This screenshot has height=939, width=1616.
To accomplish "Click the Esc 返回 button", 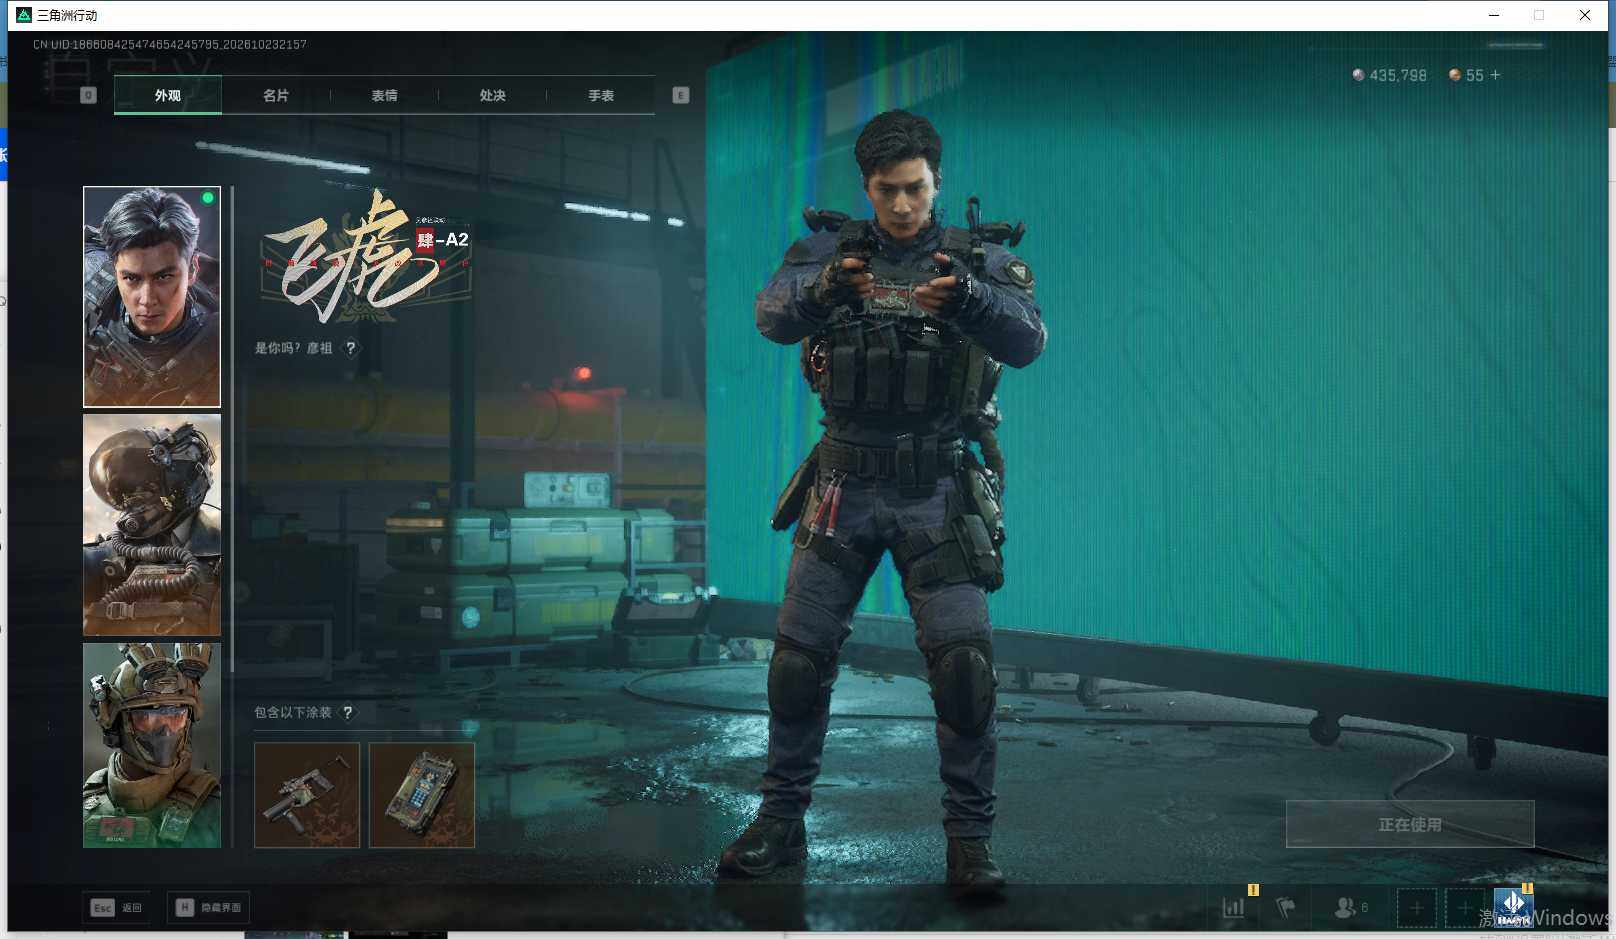I will (x=116, y=908).
